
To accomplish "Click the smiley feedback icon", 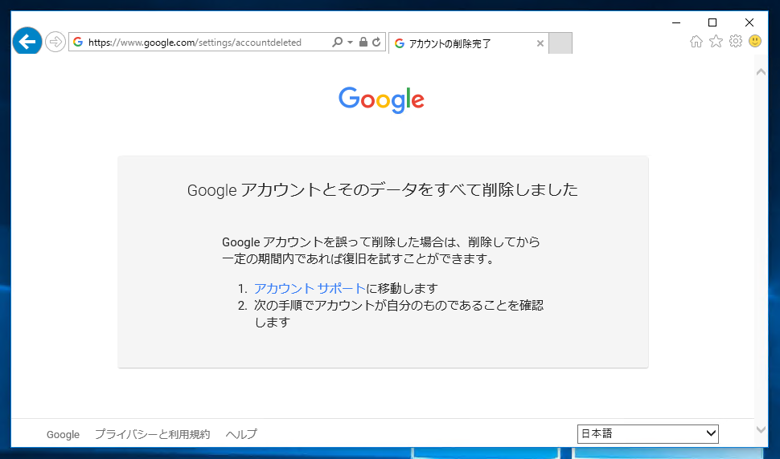I will click(x=755, y=41).
